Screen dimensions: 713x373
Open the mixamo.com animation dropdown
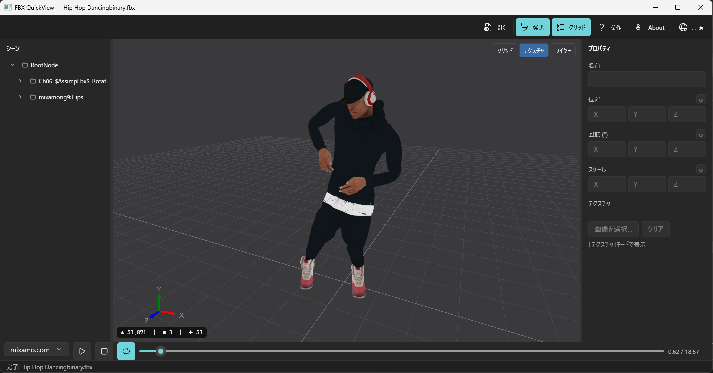point(36,350)
